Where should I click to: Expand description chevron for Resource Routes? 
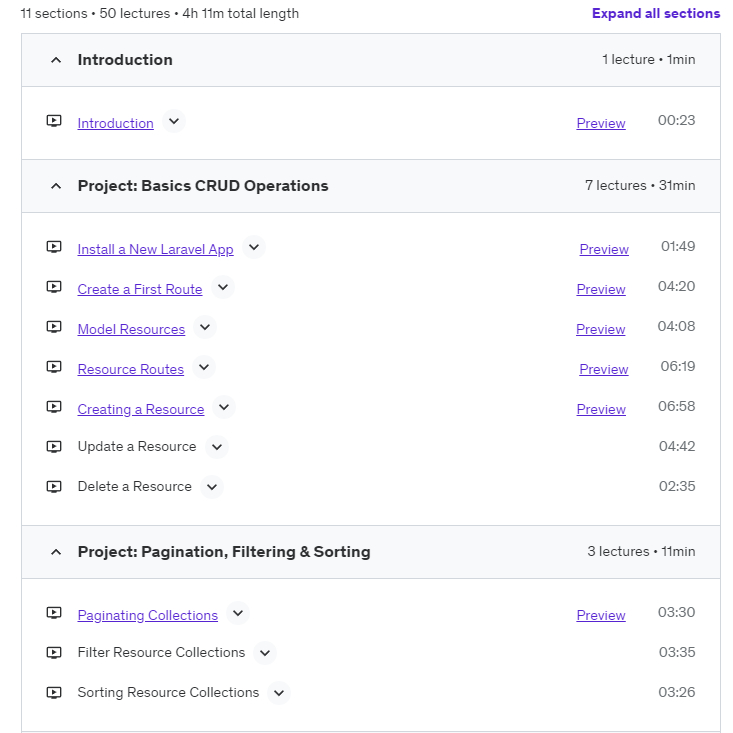pyautogui.click(x=204, y=368)
